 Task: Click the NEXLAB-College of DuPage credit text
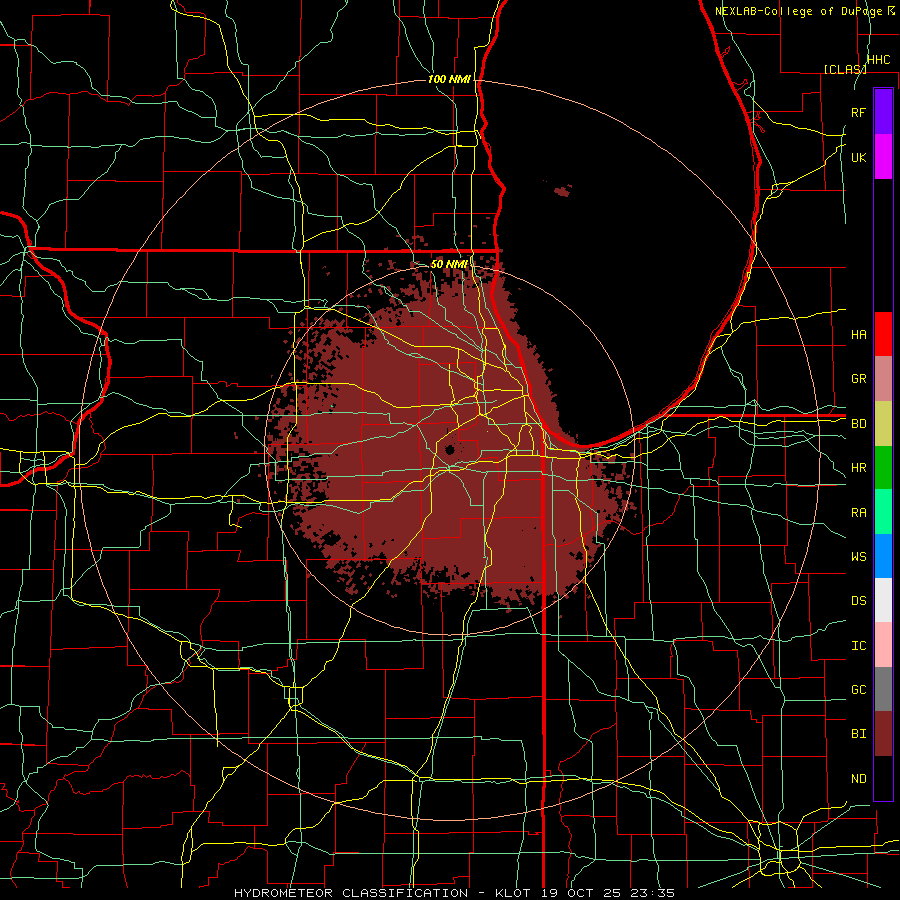click(798, 11)
